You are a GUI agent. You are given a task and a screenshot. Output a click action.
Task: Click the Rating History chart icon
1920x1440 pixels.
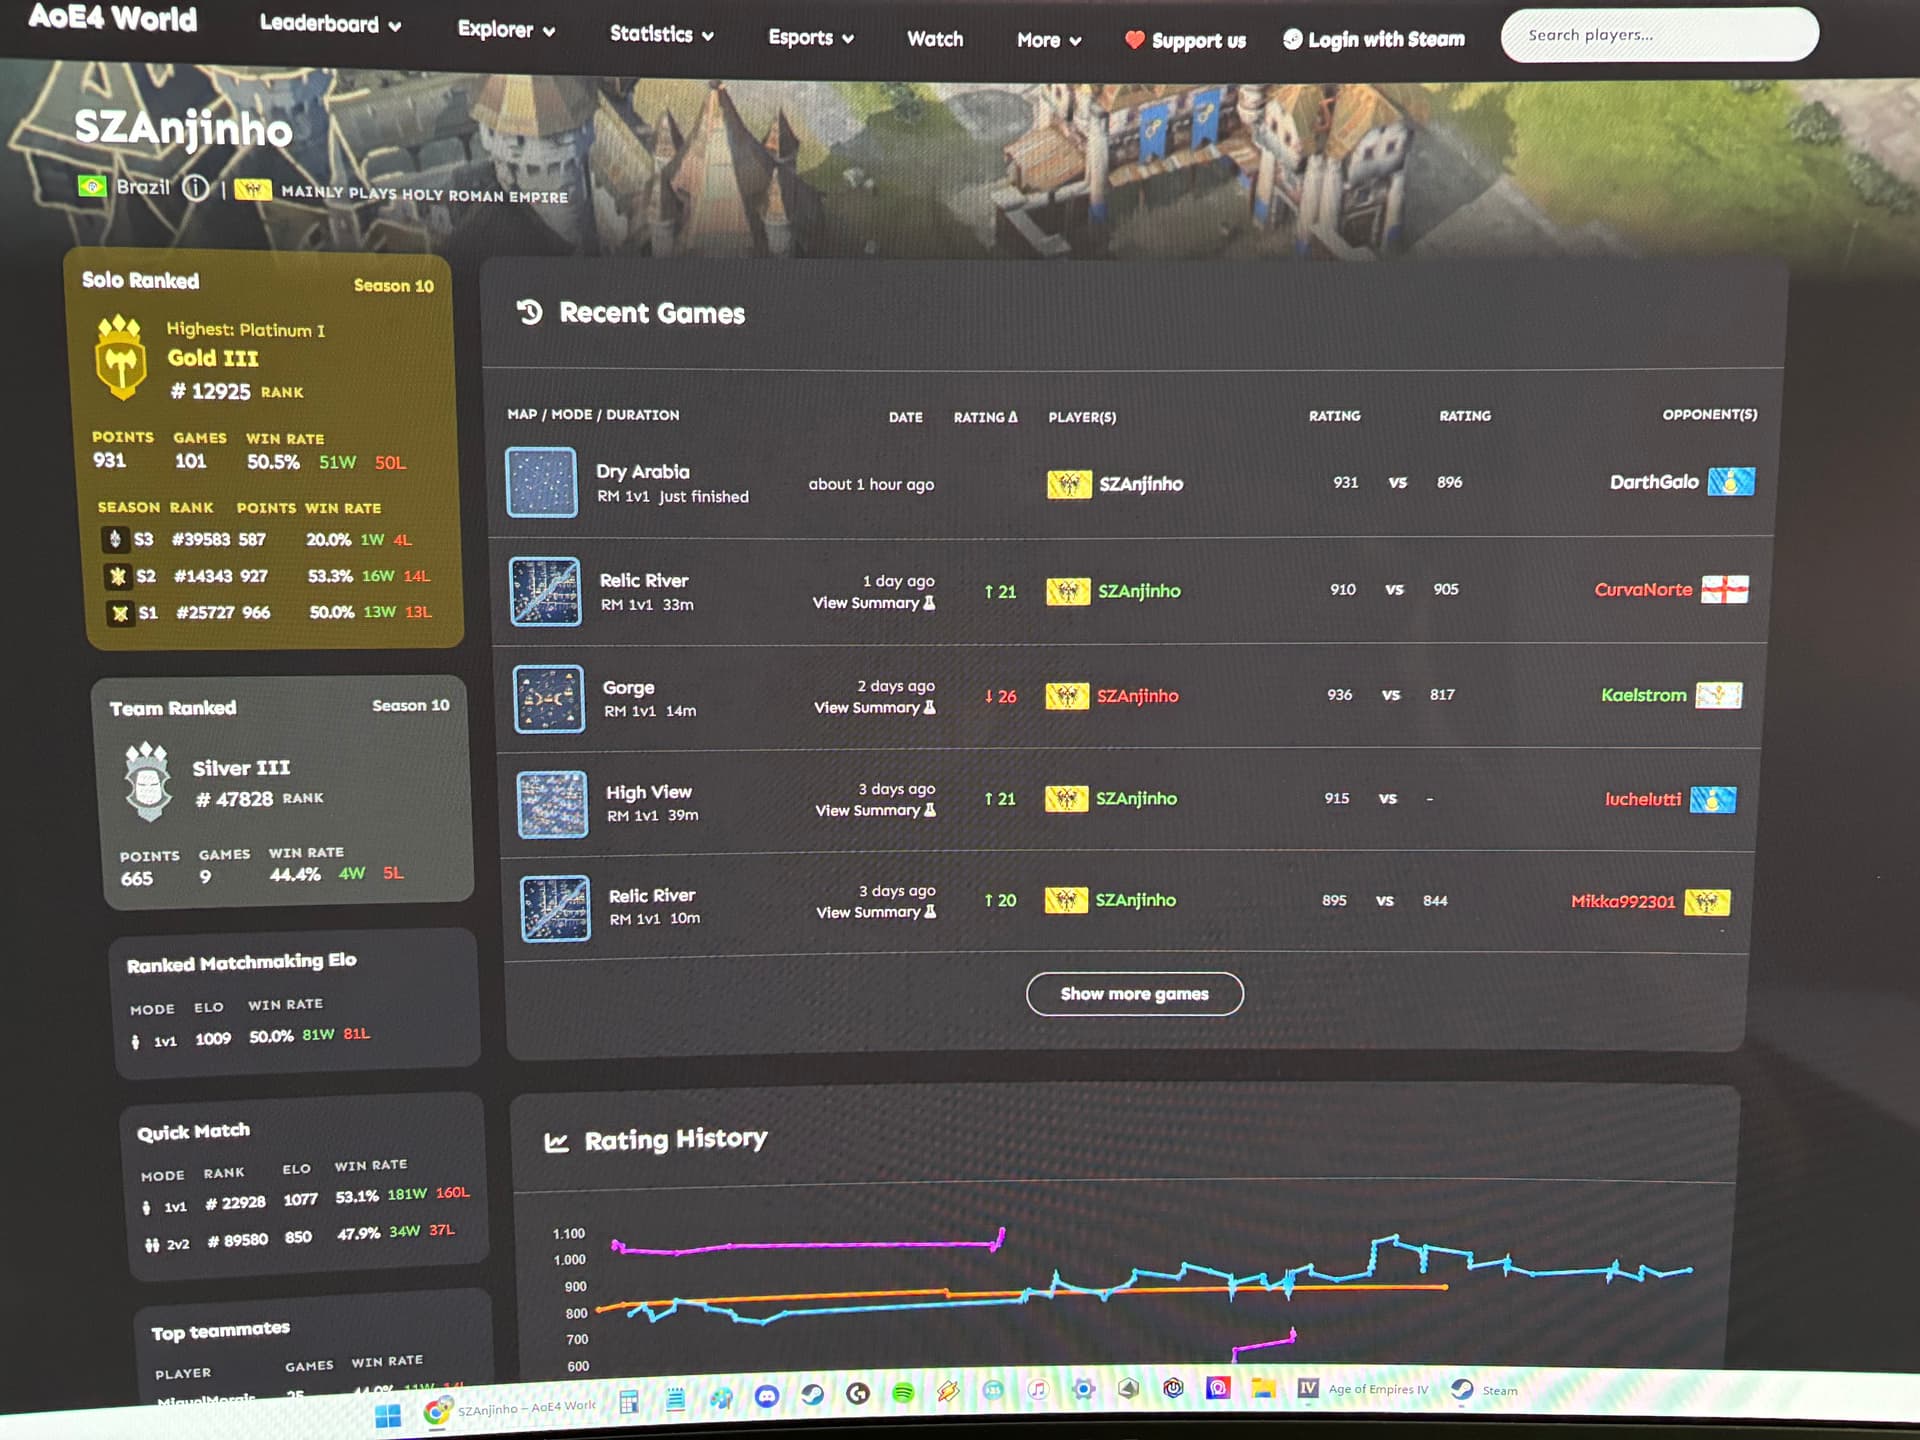click(556, 1142)
